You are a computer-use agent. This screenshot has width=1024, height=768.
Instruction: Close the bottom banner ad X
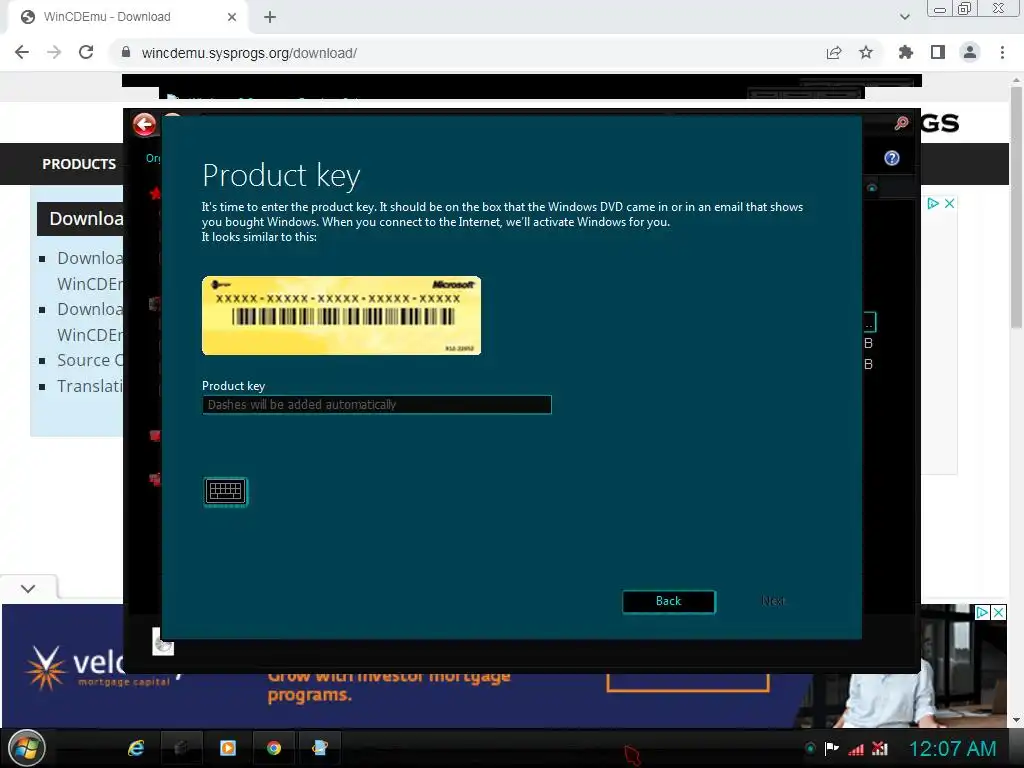point(999,613)
